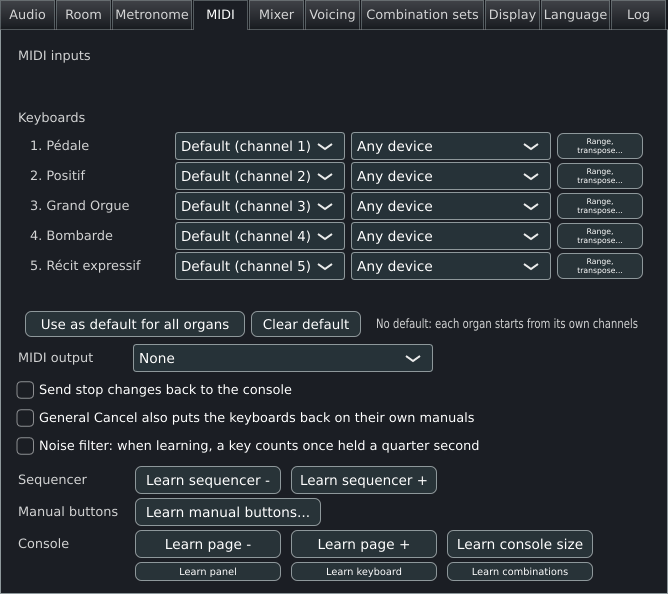Switch to the Audio tab
668x594 pixels.
click(x=28, y=15)
